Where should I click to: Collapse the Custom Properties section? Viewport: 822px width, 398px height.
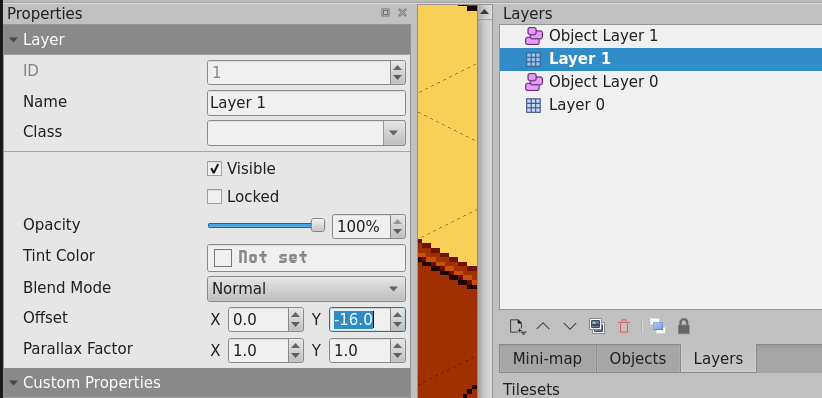(x=207, y=383)
